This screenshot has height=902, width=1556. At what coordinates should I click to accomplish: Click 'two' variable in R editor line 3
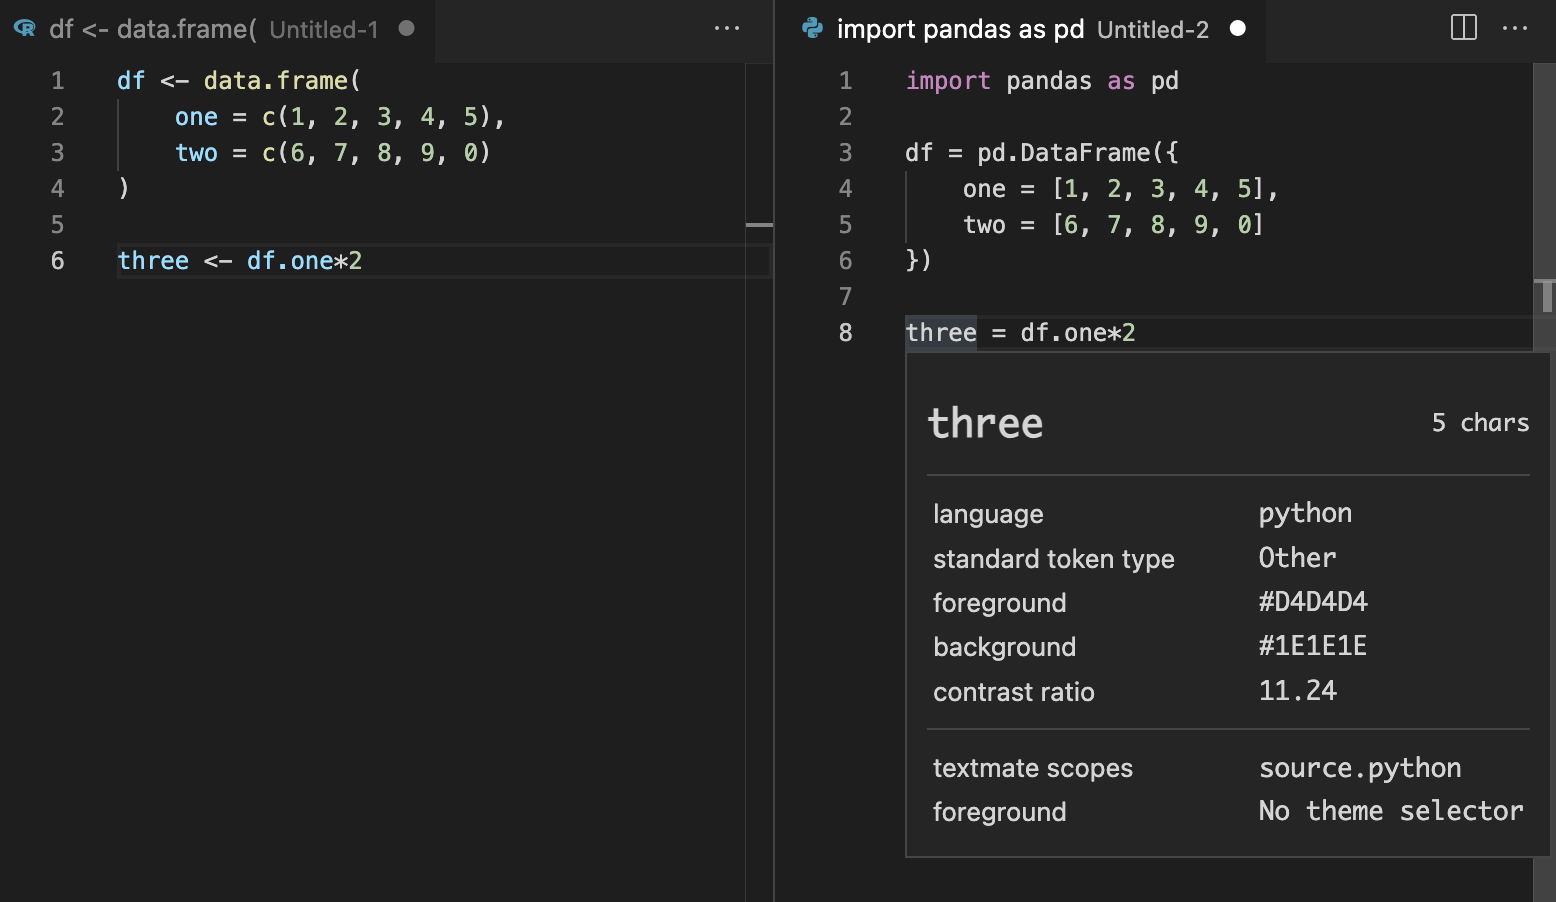(x=196, y=153)
